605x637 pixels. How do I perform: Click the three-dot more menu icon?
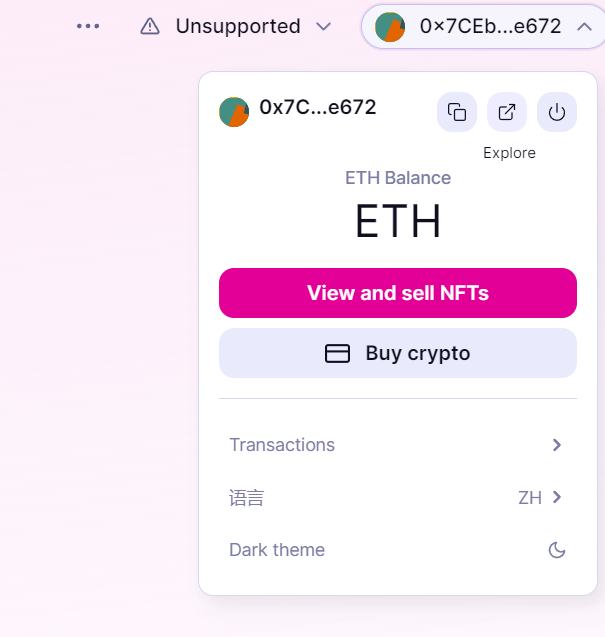point(88,26)
